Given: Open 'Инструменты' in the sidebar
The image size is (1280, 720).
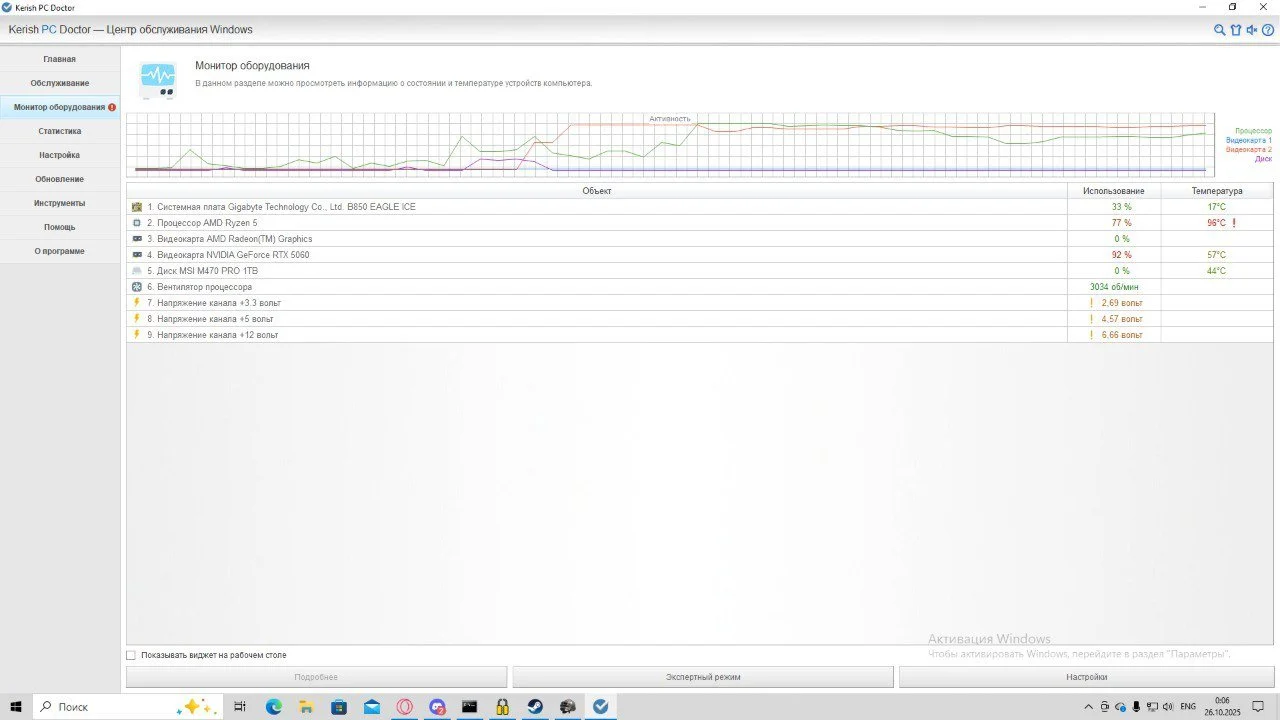Looking at the screenshot, I should click(x=59, y=203).
